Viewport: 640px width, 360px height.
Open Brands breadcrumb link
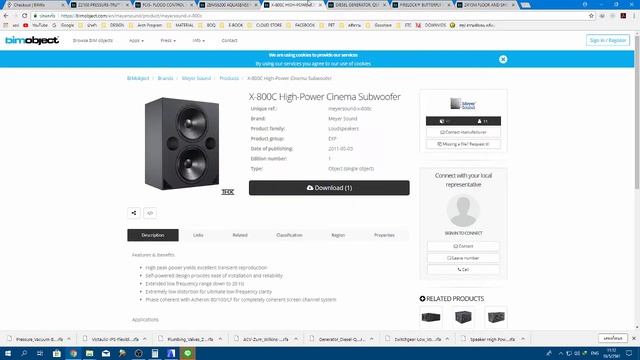165,78
